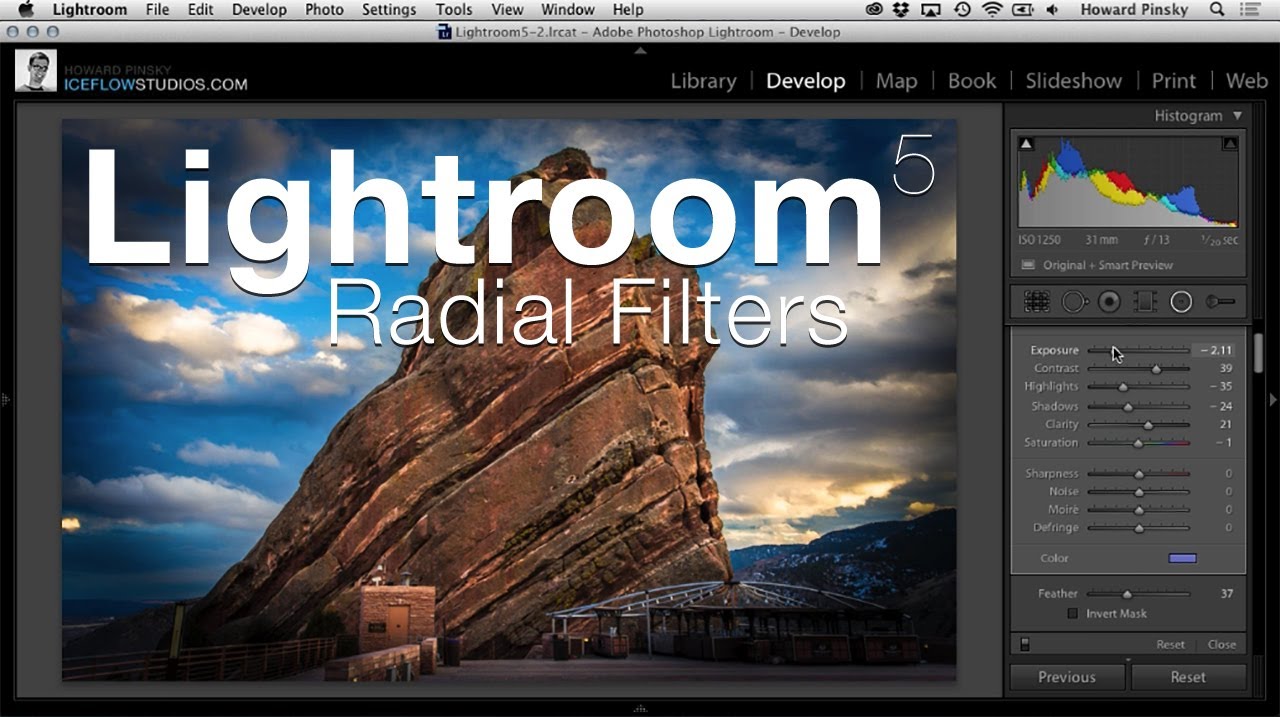1280x717 pixels.
Task: Open the Print module
Action: pos(1173,81)
